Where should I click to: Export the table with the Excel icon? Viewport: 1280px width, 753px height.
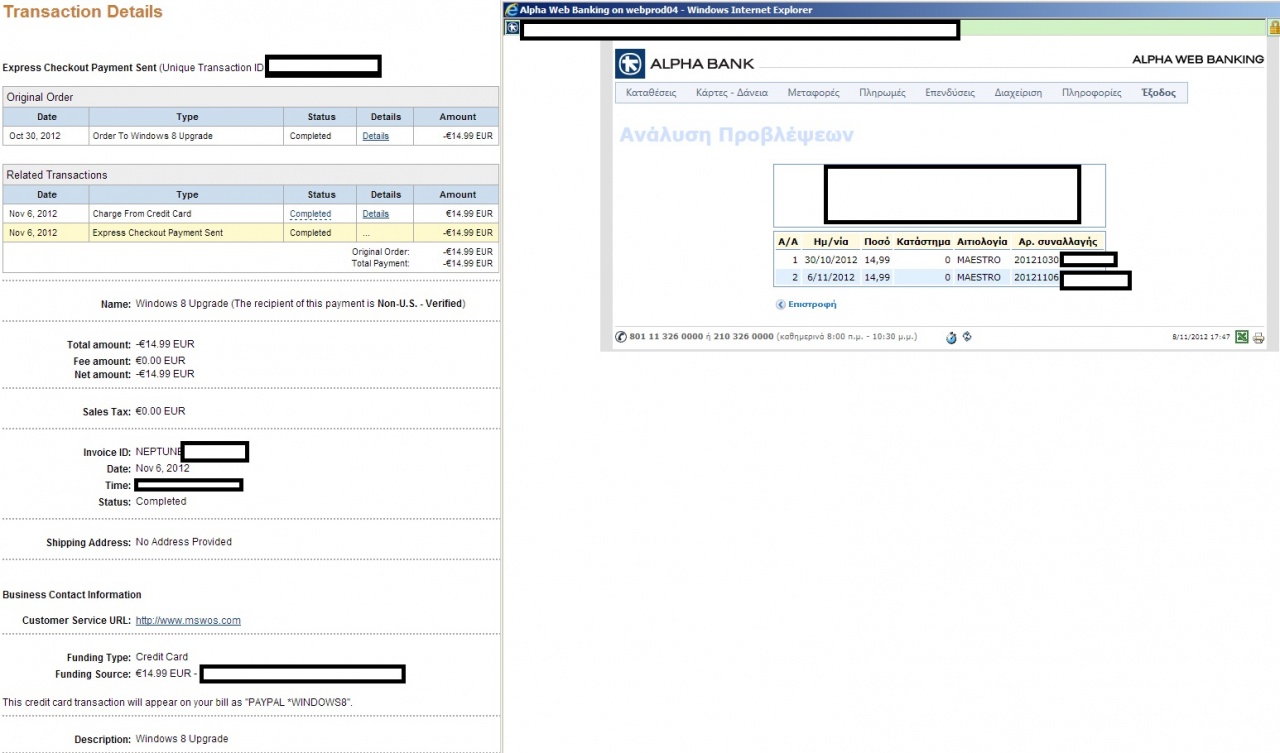point(1242,338)
